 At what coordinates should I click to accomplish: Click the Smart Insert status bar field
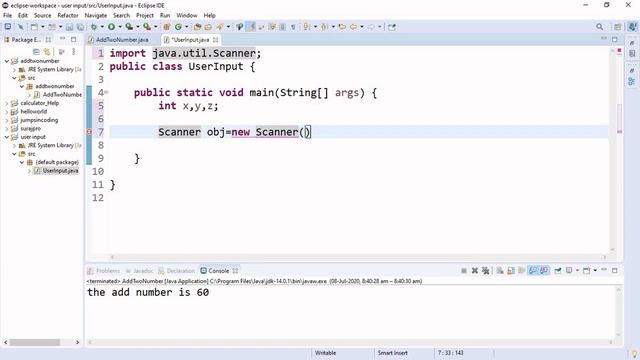click(x=393, y=353)
